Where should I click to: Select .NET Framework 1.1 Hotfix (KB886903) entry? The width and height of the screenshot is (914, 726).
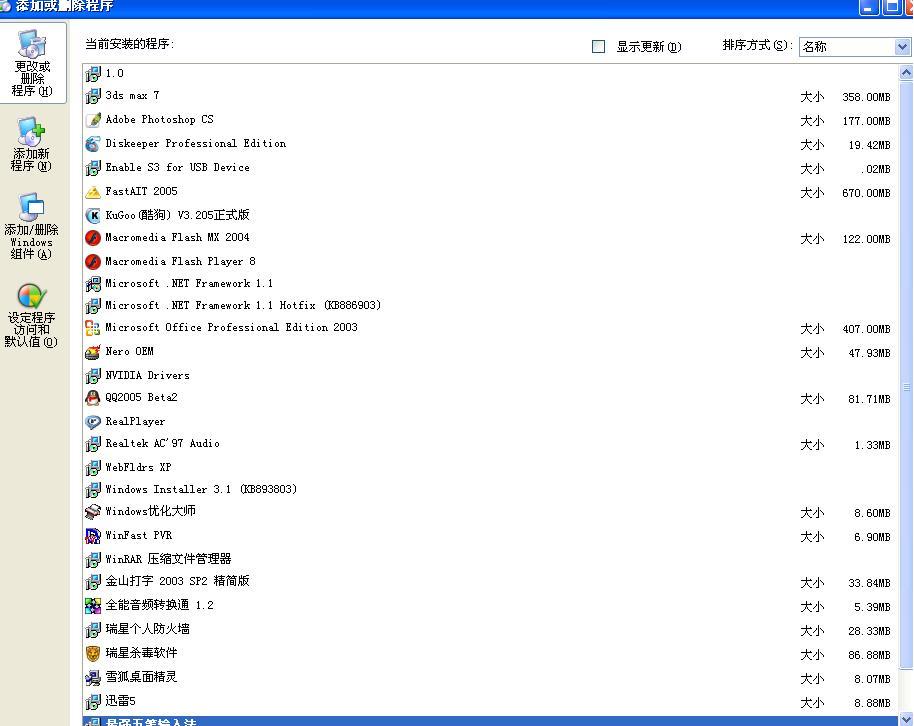pos(490,306)
